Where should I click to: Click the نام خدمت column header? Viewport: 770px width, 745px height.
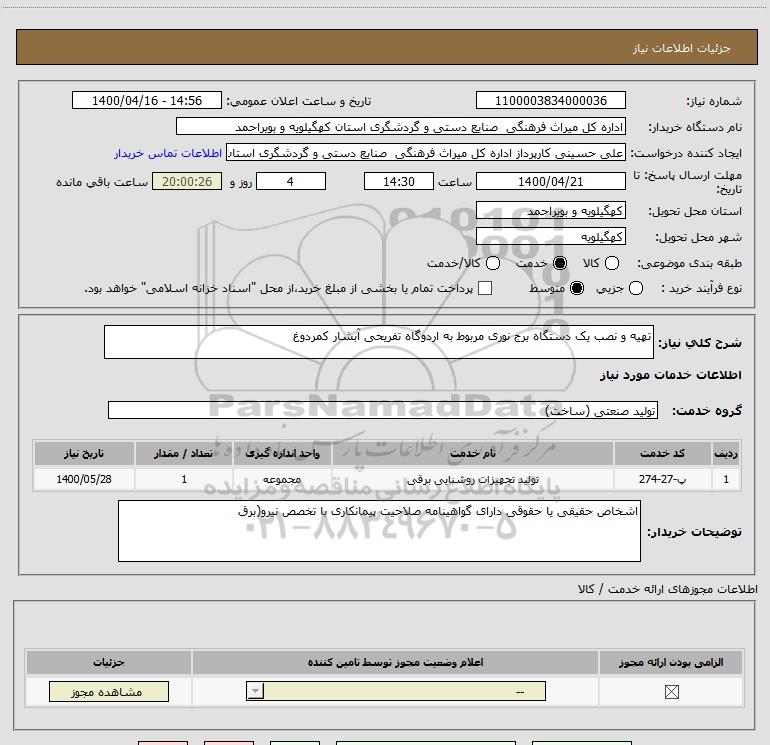473,453
